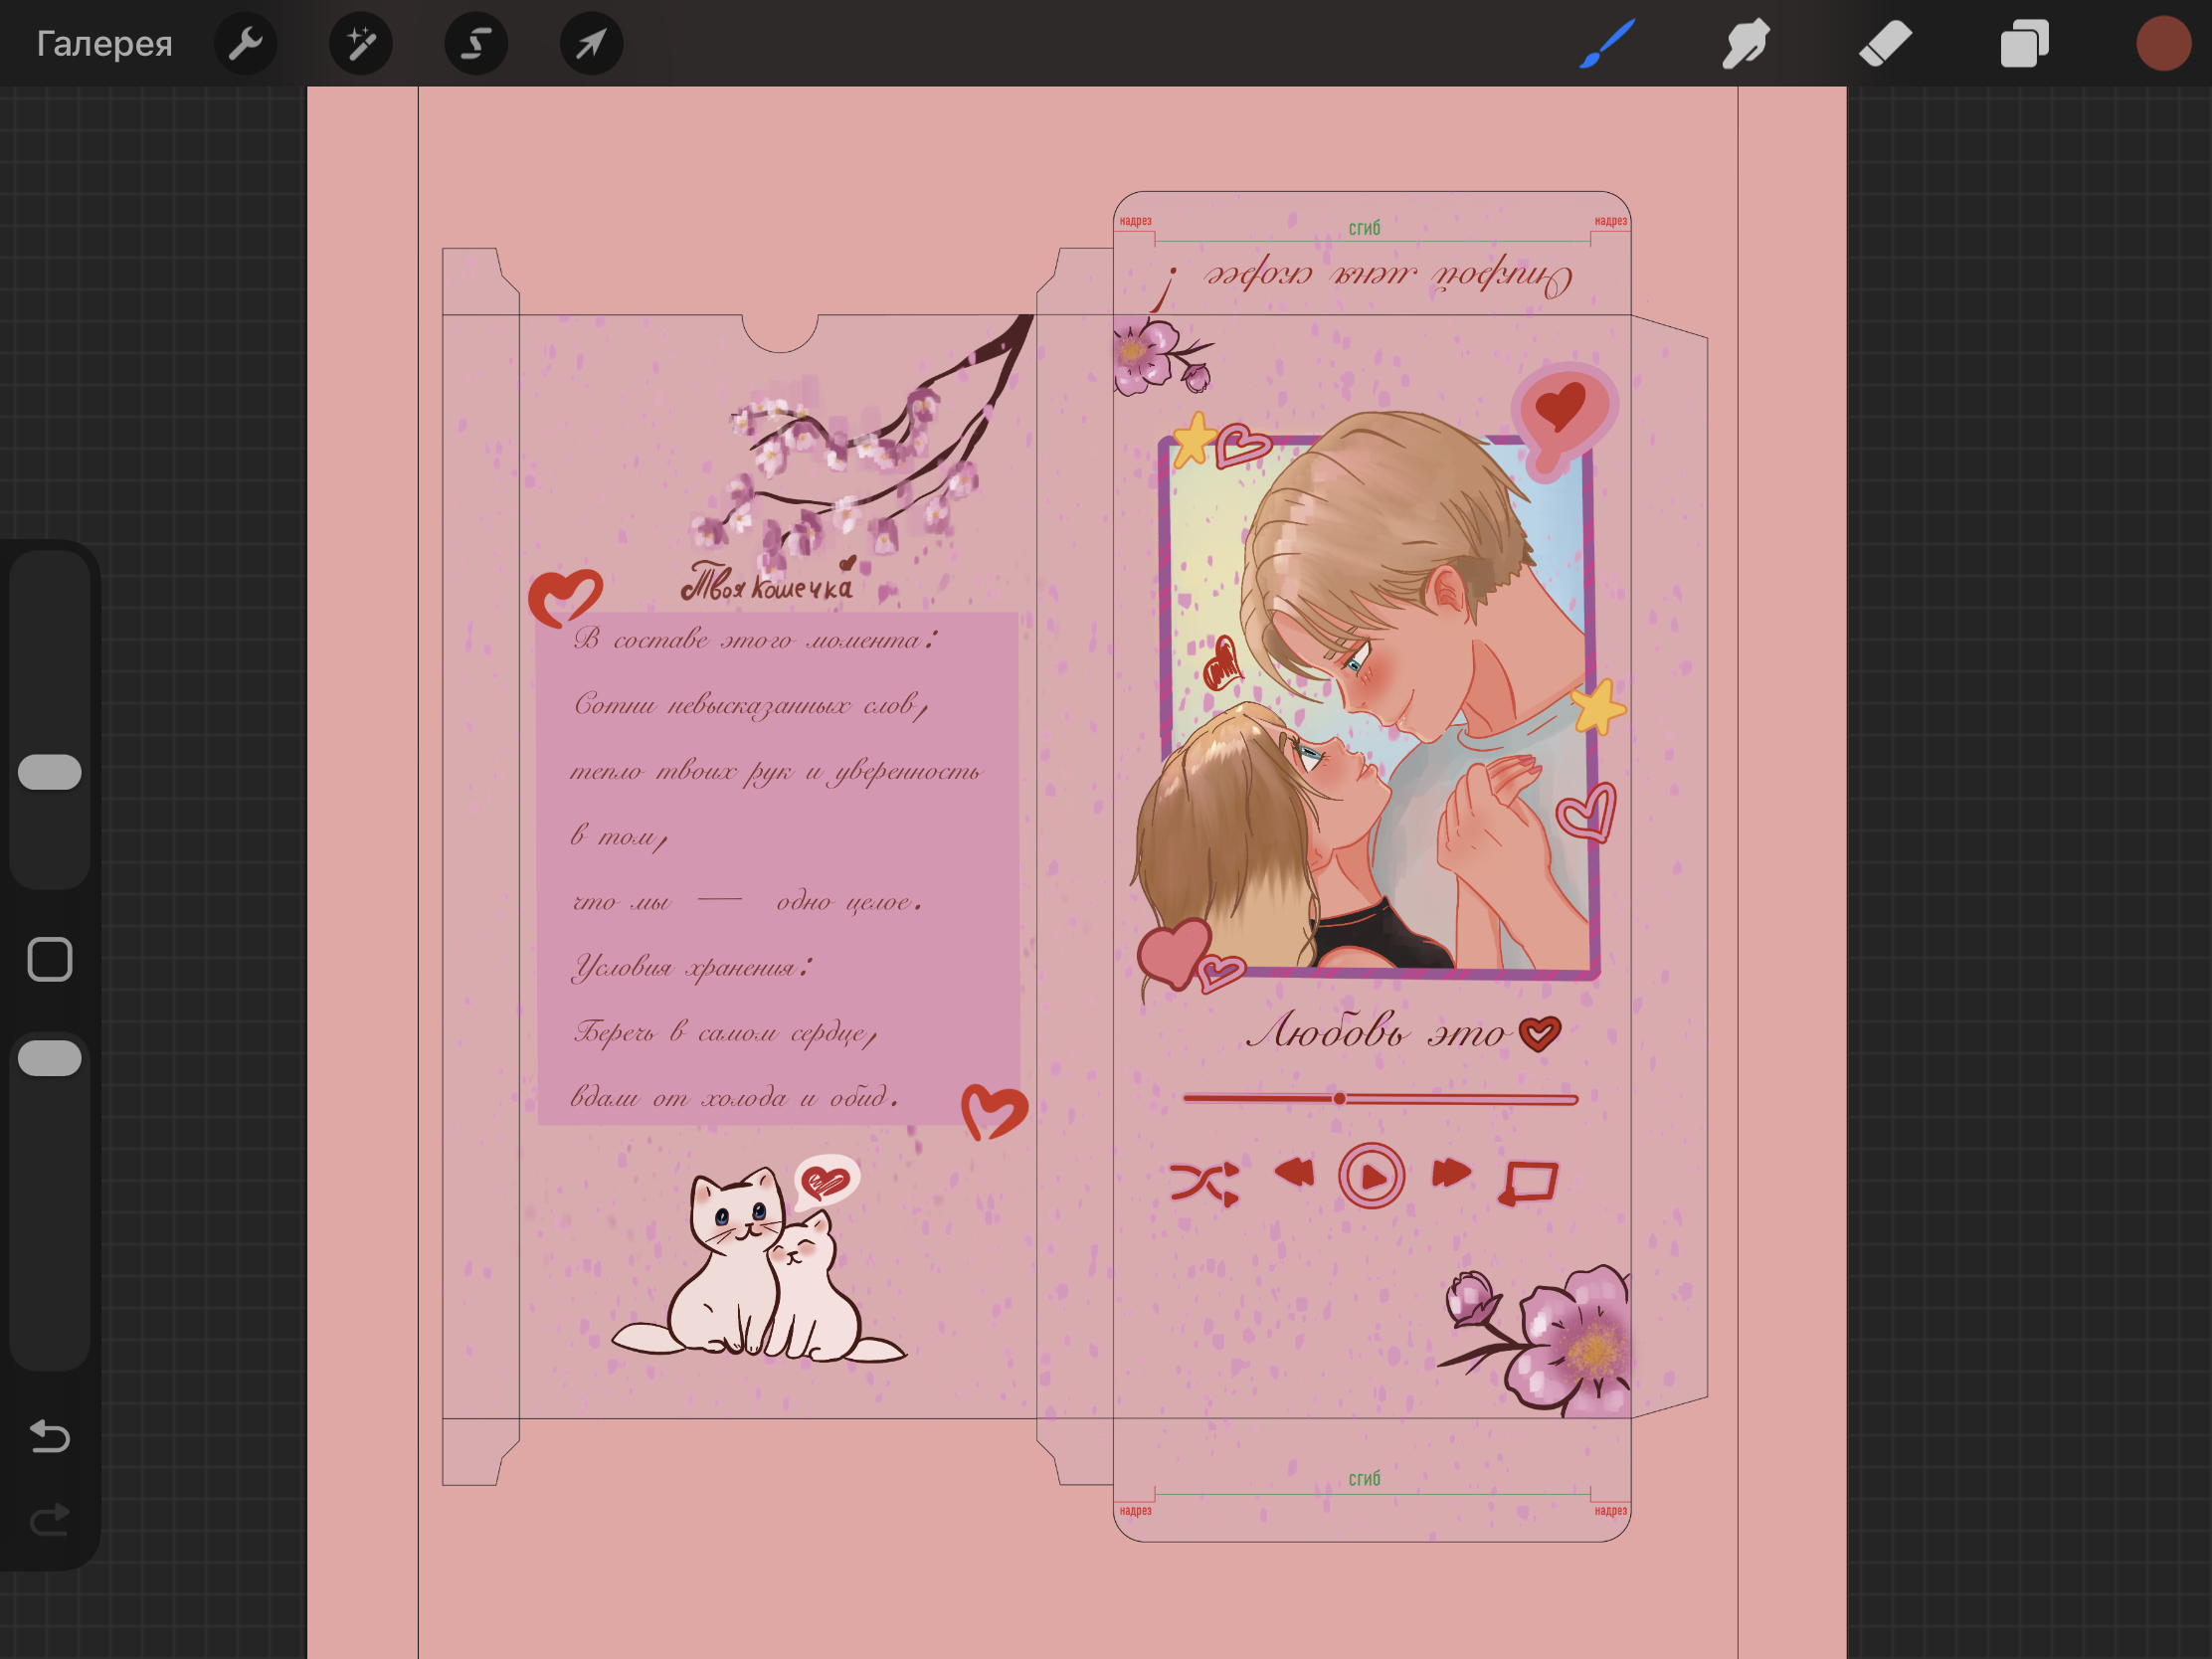
Task: Activate the Transform arrow tool
Action: [591, 44]
